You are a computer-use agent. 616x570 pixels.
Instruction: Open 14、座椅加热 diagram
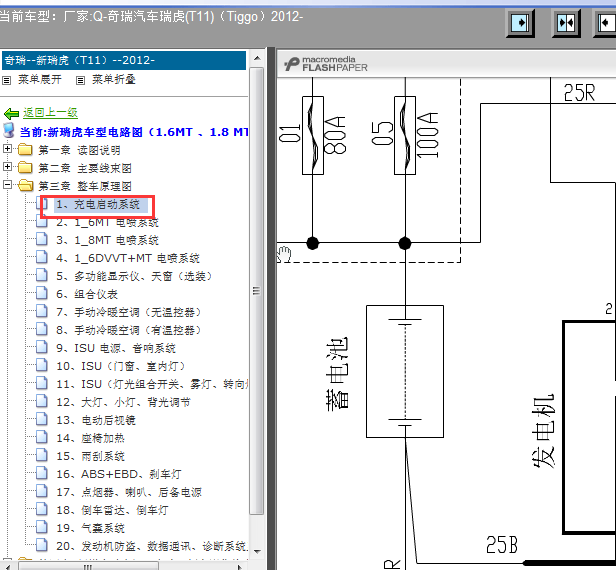[90, 438]
